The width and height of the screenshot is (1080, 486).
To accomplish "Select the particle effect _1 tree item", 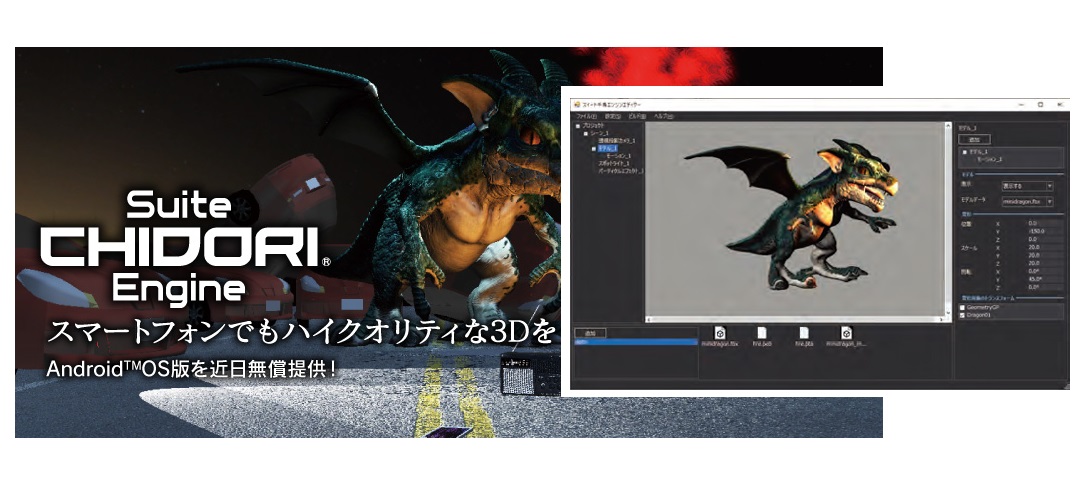I will pyautogui.click(x=621, y=171).
